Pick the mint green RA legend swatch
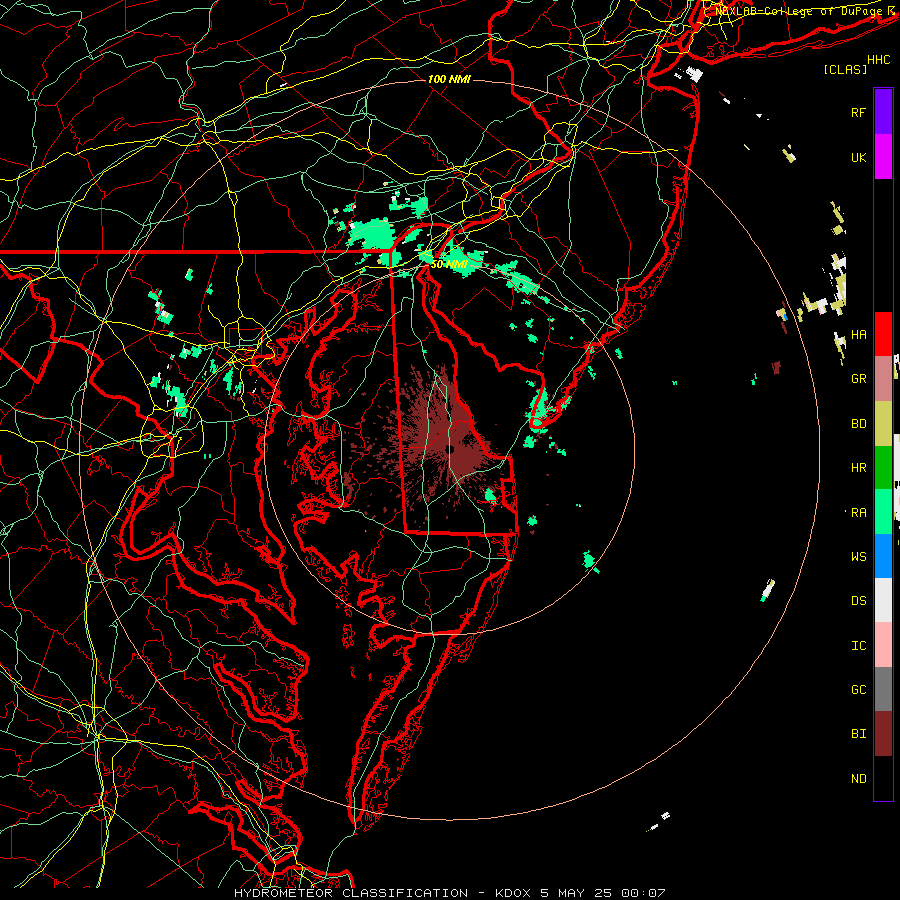Viewport: 900px width, 900px height. point(883,512)
